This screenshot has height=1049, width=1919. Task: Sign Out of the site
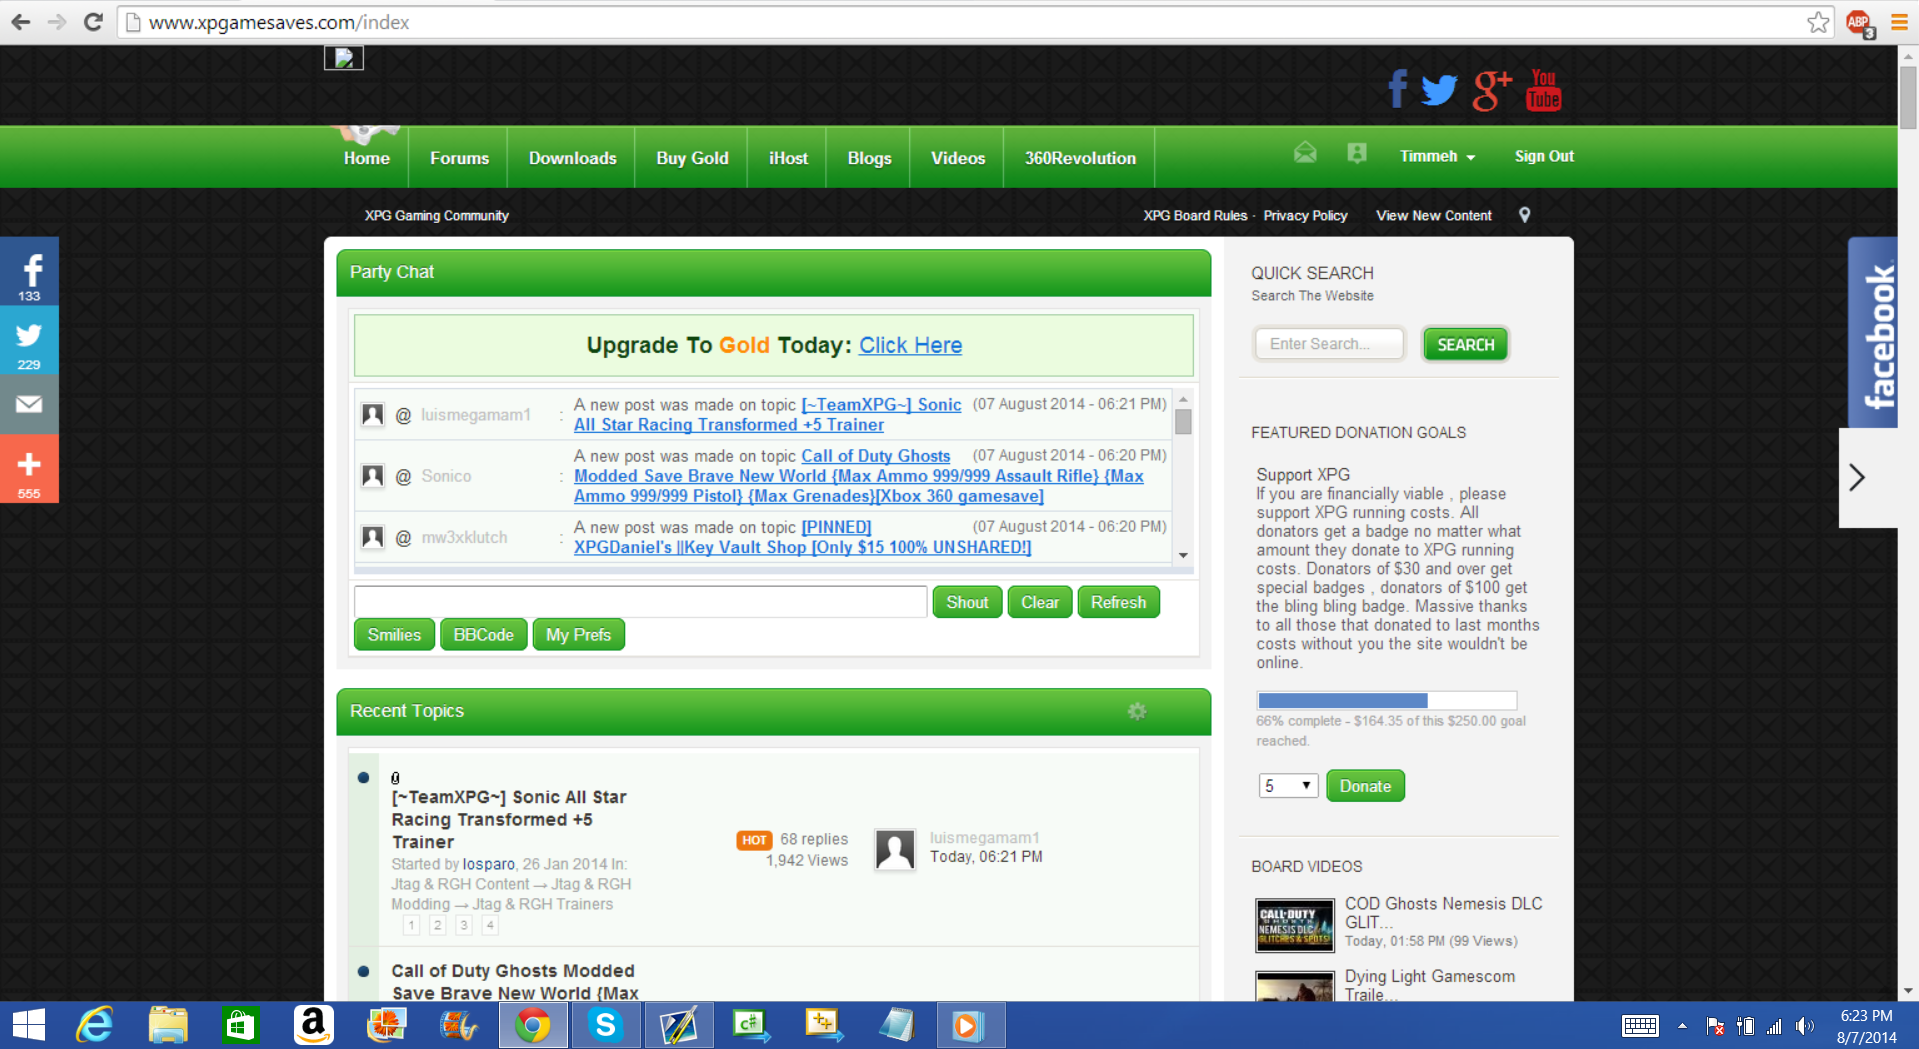click(1544, 156)
